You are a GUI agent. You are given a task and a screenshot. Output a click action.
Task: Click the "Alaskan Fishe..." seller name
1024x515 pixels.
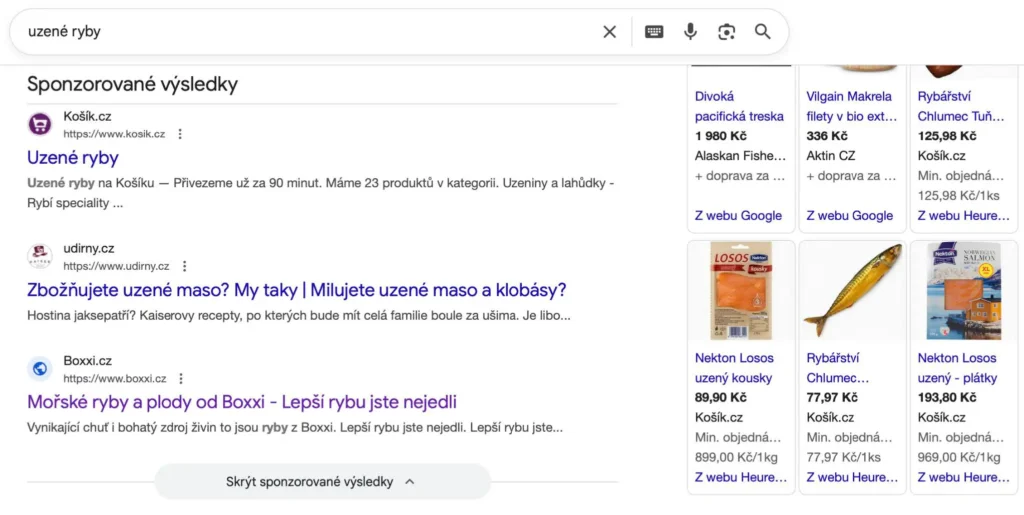point(741,156)
